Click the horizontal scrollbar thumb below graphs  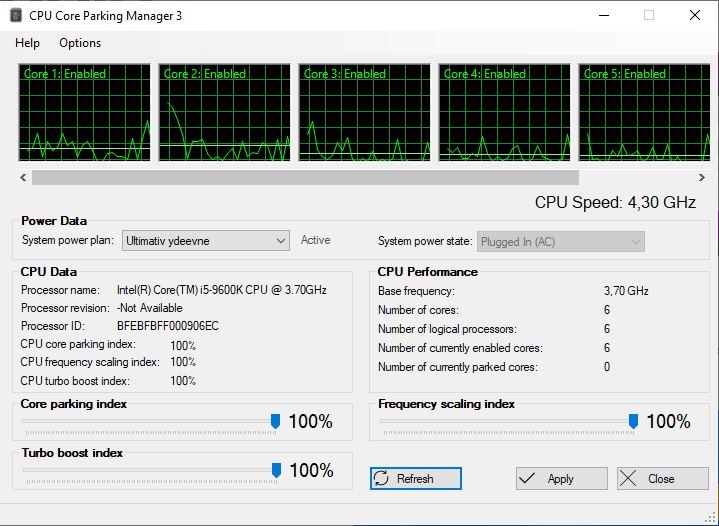305,177
